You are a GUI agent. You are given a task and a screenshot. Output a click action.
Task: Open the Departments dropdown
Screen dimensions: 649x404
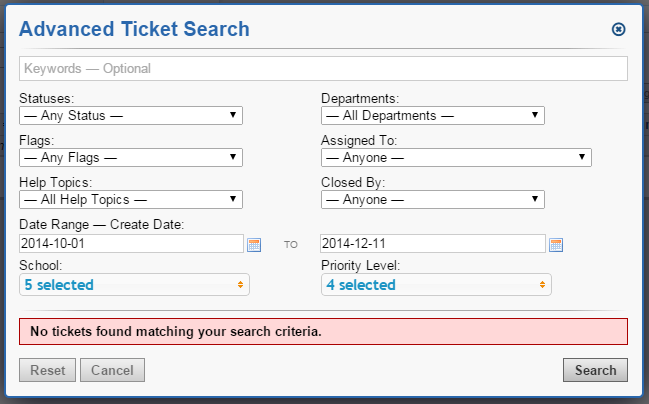(432, 115)
